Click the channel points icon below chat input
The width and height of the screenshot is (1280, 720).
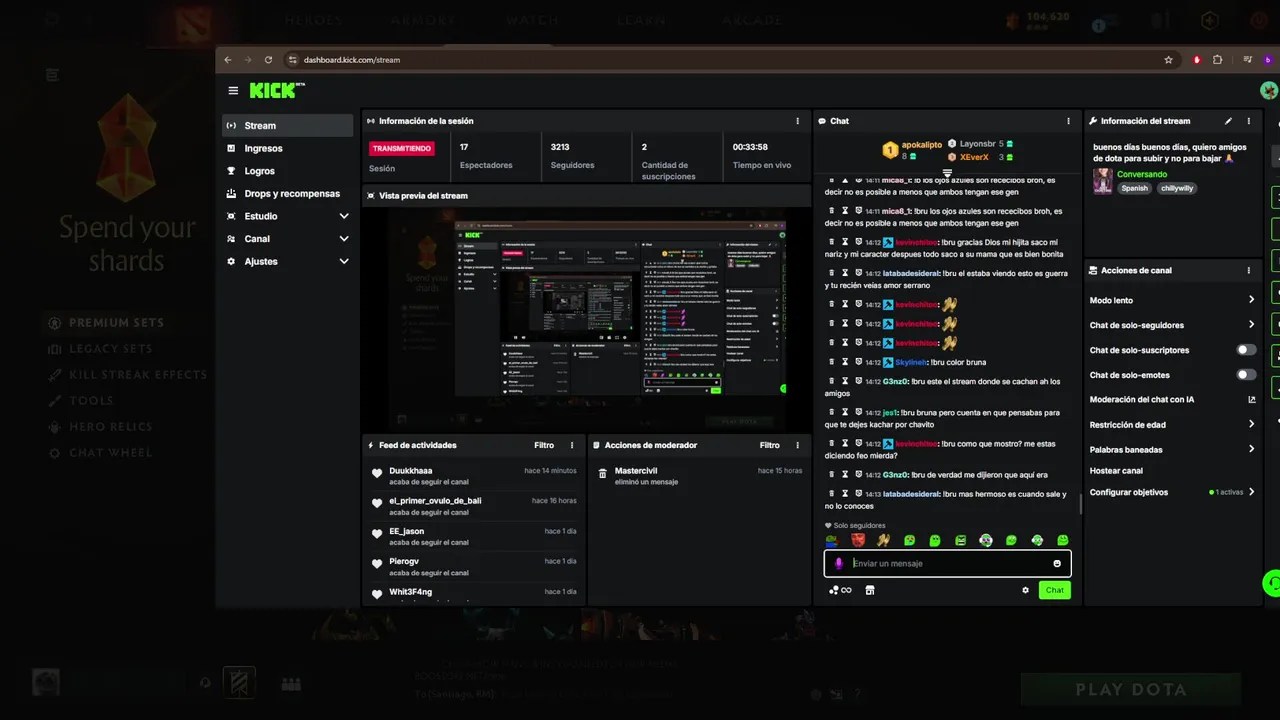[x=840, y=590]
